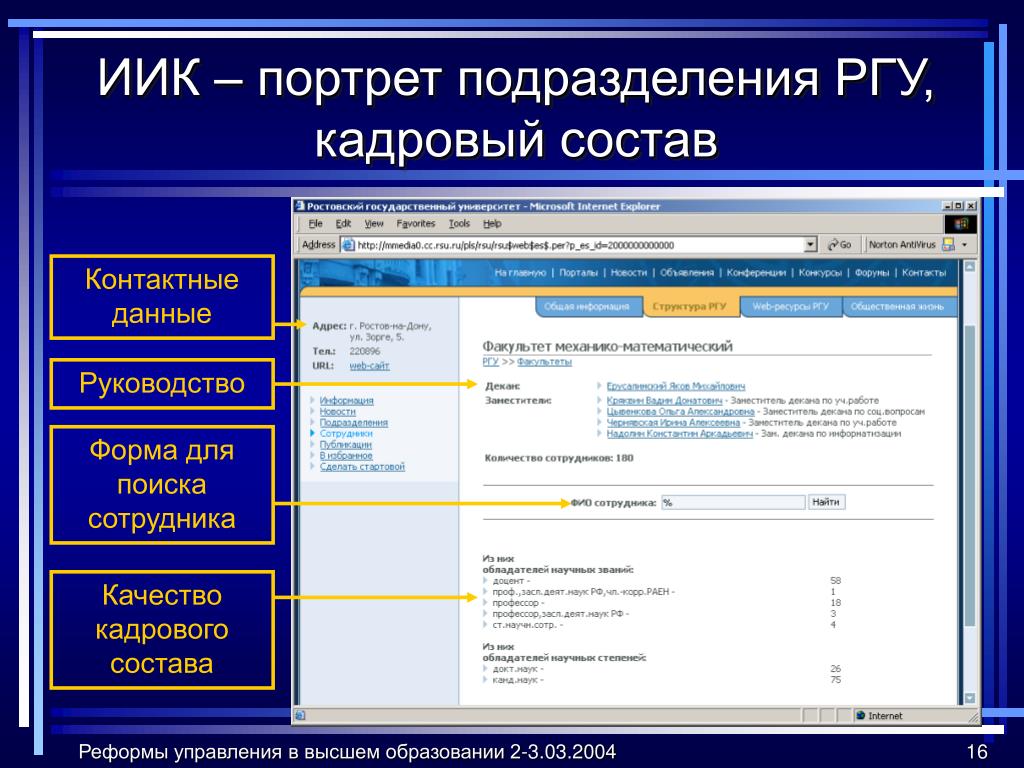The height and width of the screenshot is (768, 1024).
Task: Switch to 'Общая информация' tab
Action: (x=586, y=306)
